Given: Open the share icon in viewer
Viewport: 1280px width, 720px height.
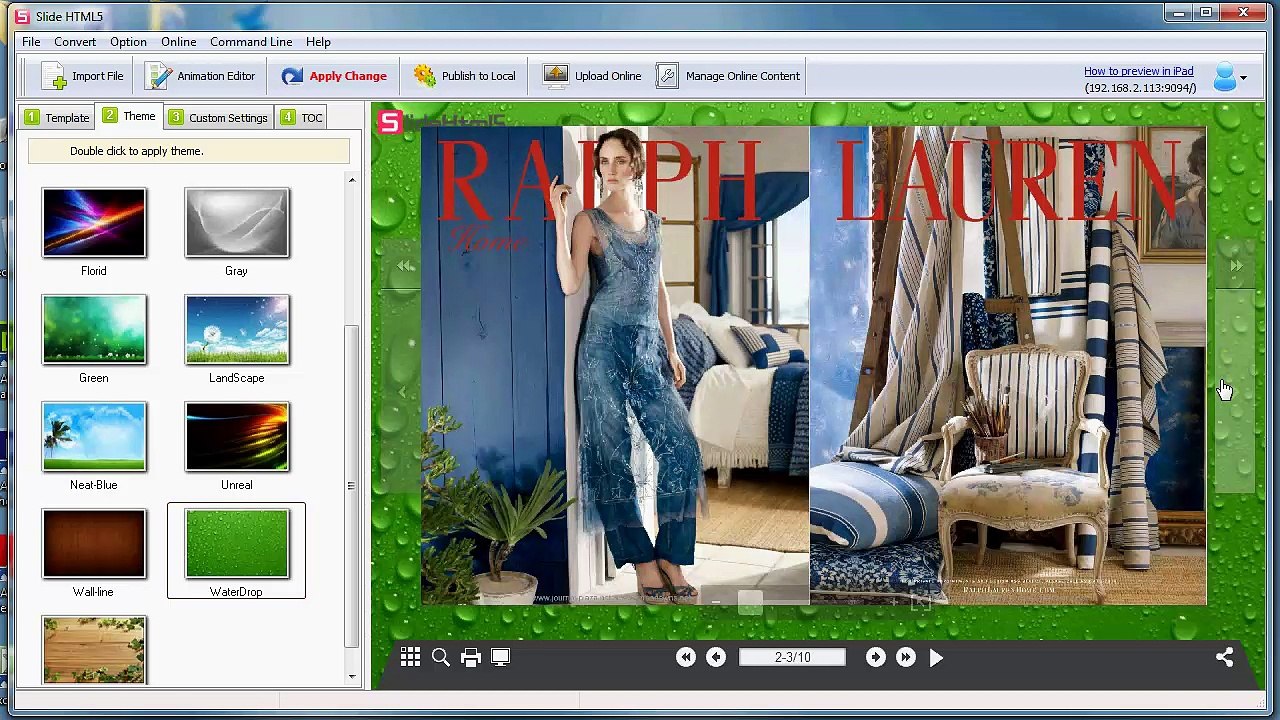Looking at the screenshot, I should [x=1224, y=657].
